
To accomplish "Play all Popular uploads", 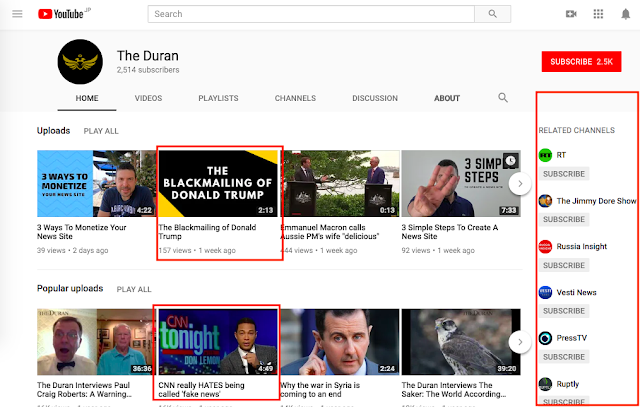I will pyautogui.click(x=134, y=289).
